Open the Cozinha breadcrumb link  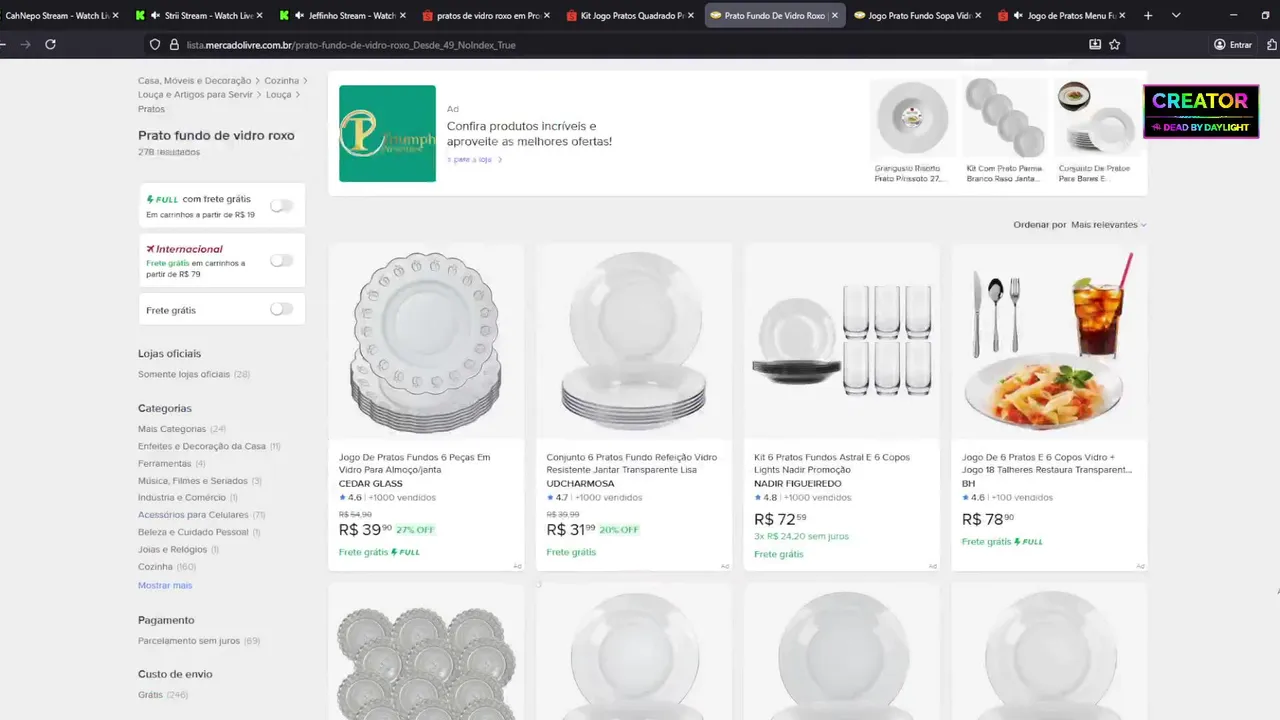[281, 80]
